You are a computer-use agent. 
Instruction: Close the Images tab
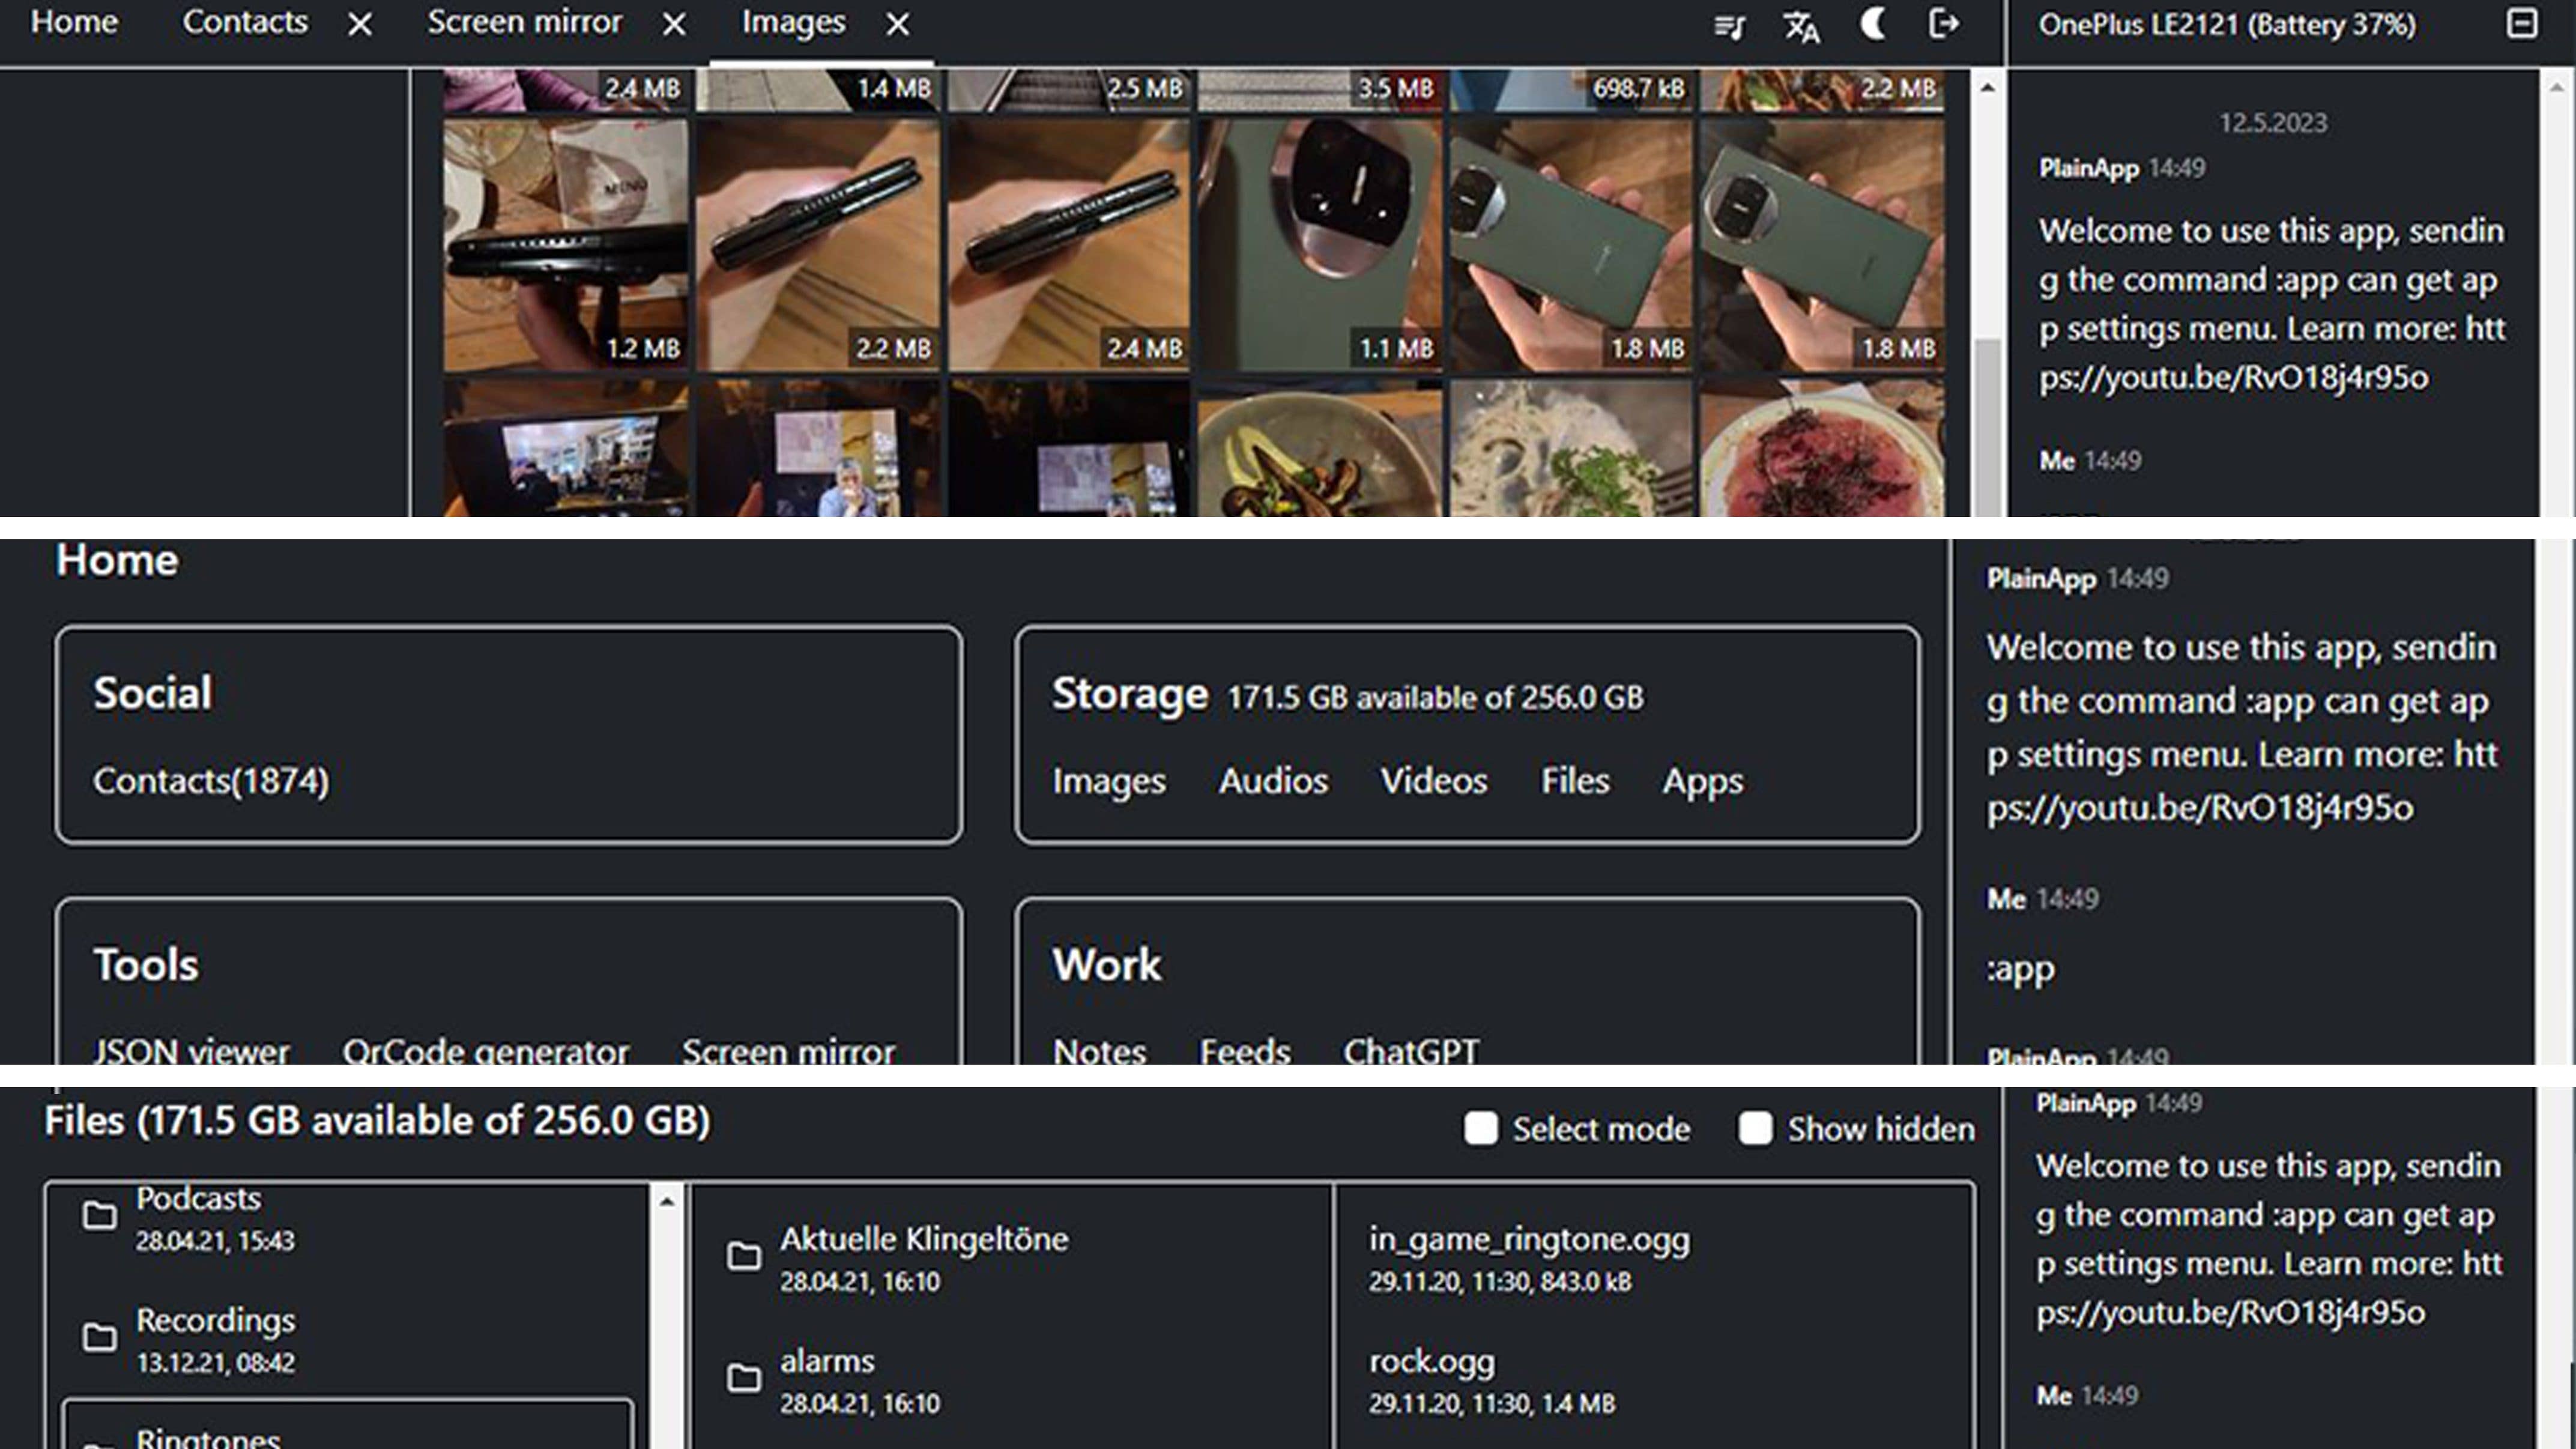(897, 25)
